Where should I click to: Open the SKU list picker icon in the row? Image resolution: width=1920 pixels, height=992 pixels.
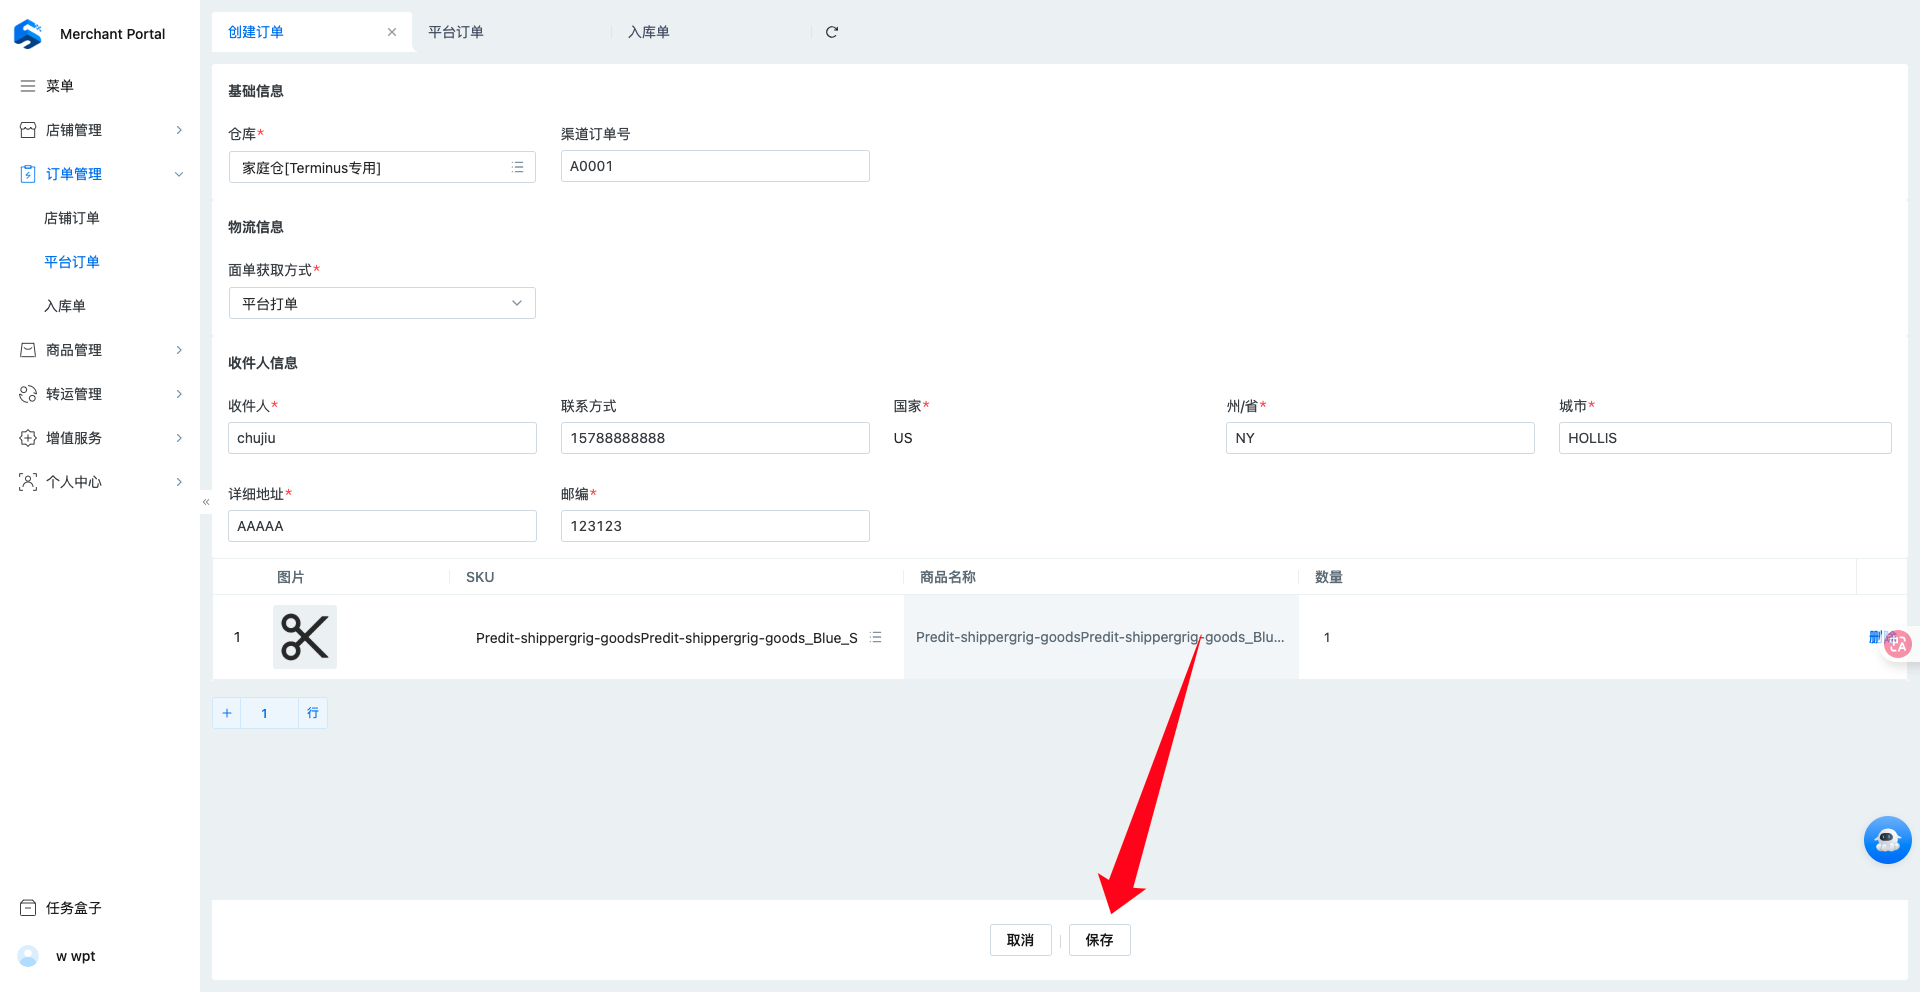click(876, 637)
